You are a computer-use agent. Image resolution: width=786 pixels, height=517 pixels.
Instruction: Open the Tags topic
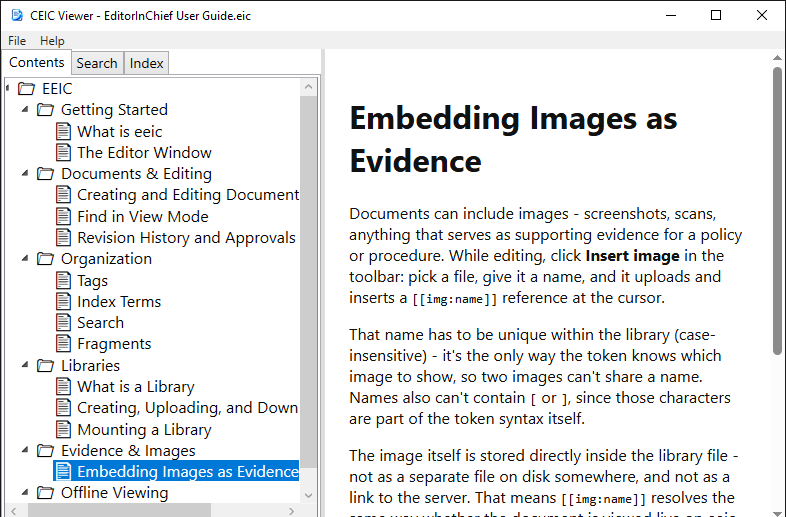(92, 280)
